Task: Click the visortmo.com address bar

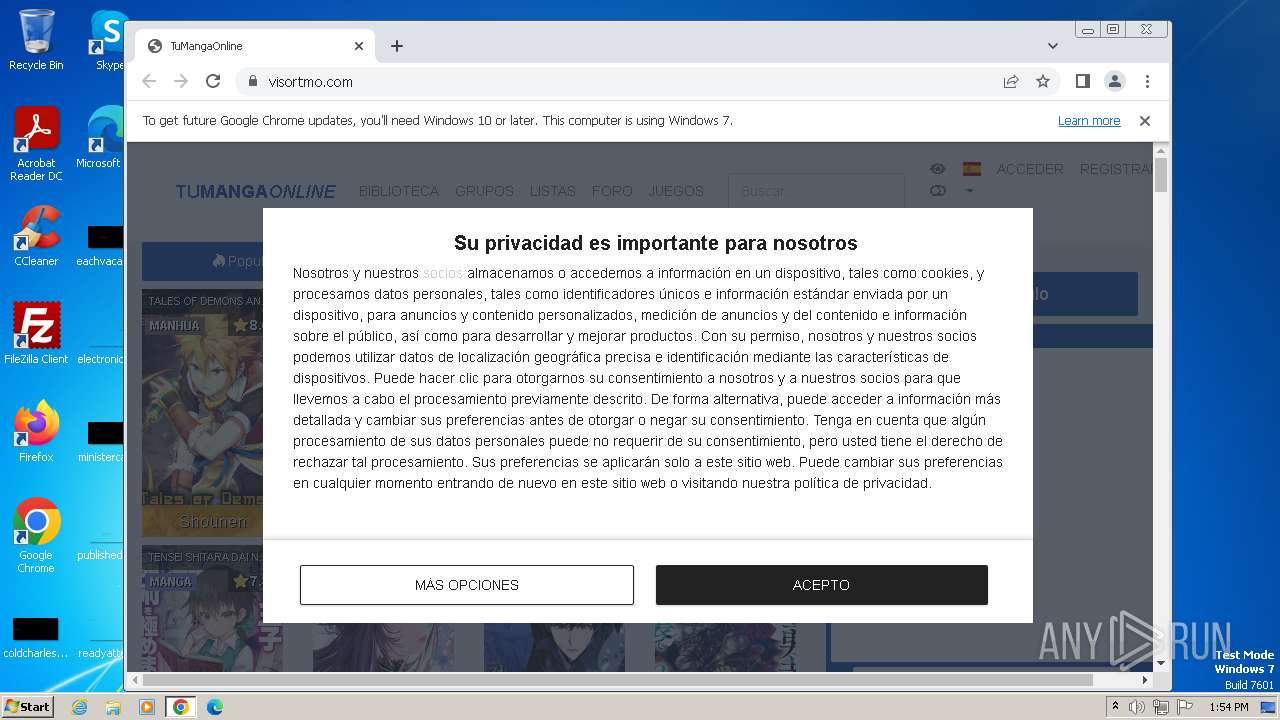Action: point(620,82)
